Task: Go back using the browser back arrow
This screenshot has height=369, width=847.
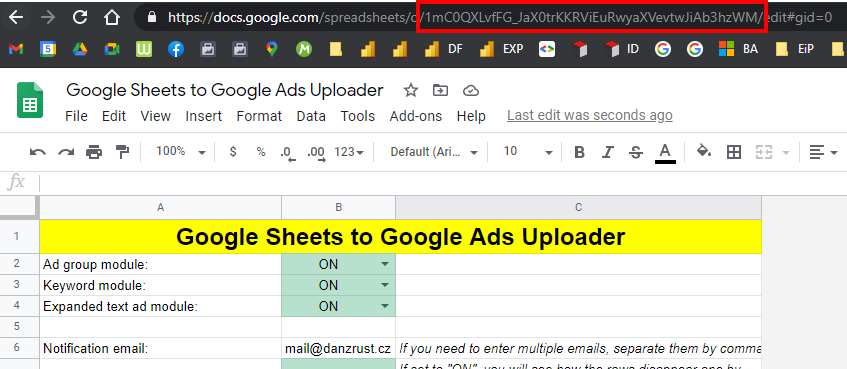Action: pos(16,18)
